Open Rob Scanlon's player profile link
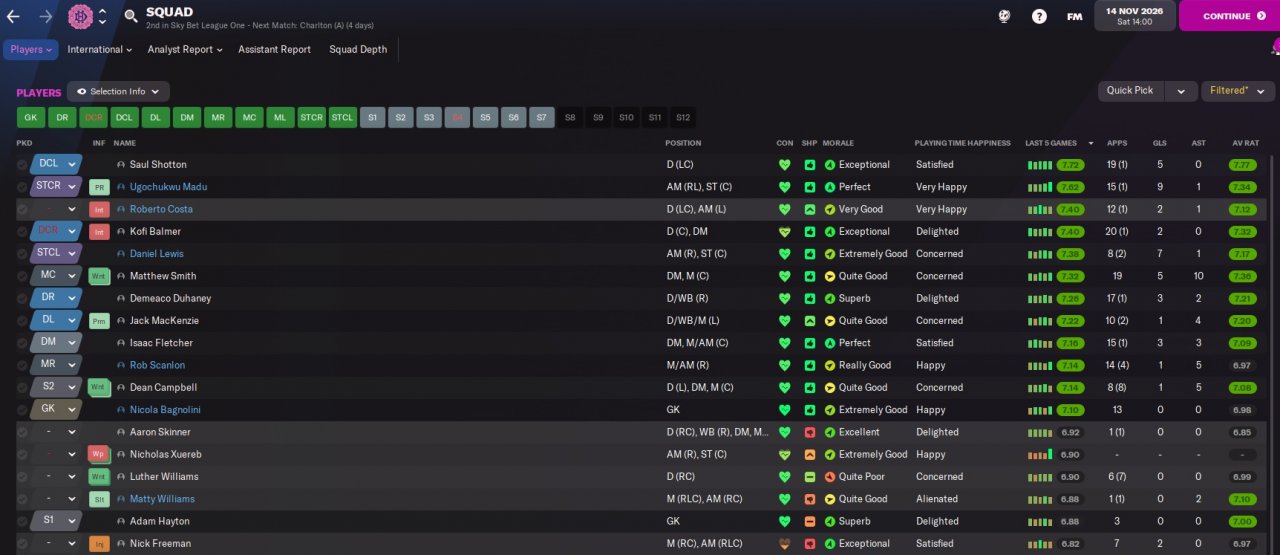1280x555 pixels. click(x=157, y=366)
